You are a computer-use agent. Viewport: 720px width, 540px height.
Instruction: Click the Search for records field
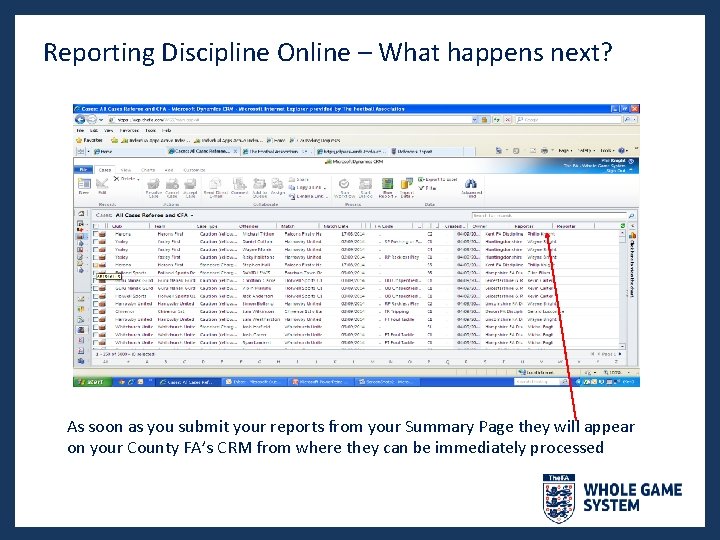click(x=549, y=215)
